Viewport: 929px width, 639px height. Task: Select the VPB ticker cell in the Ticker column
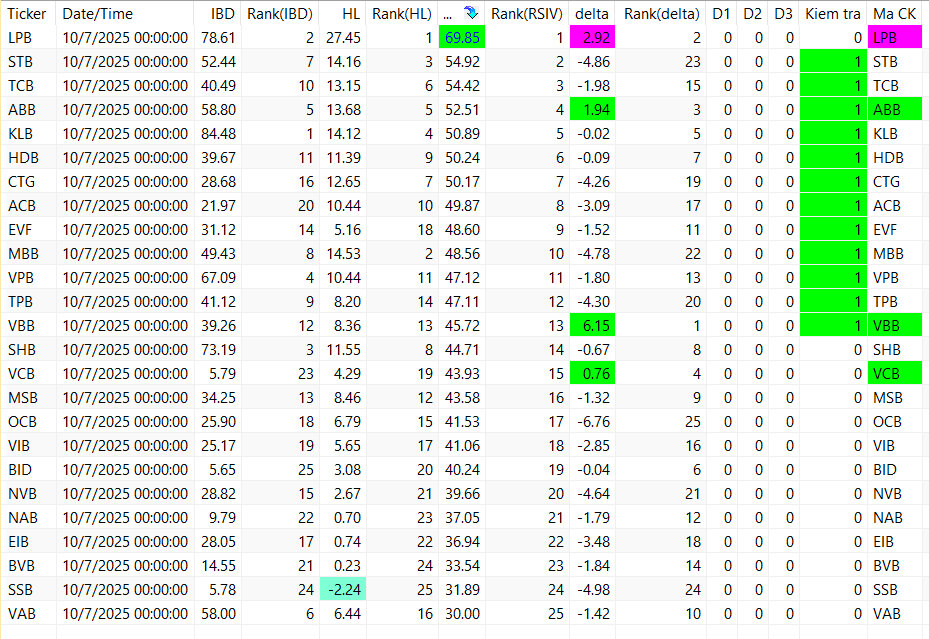(28, 278)
